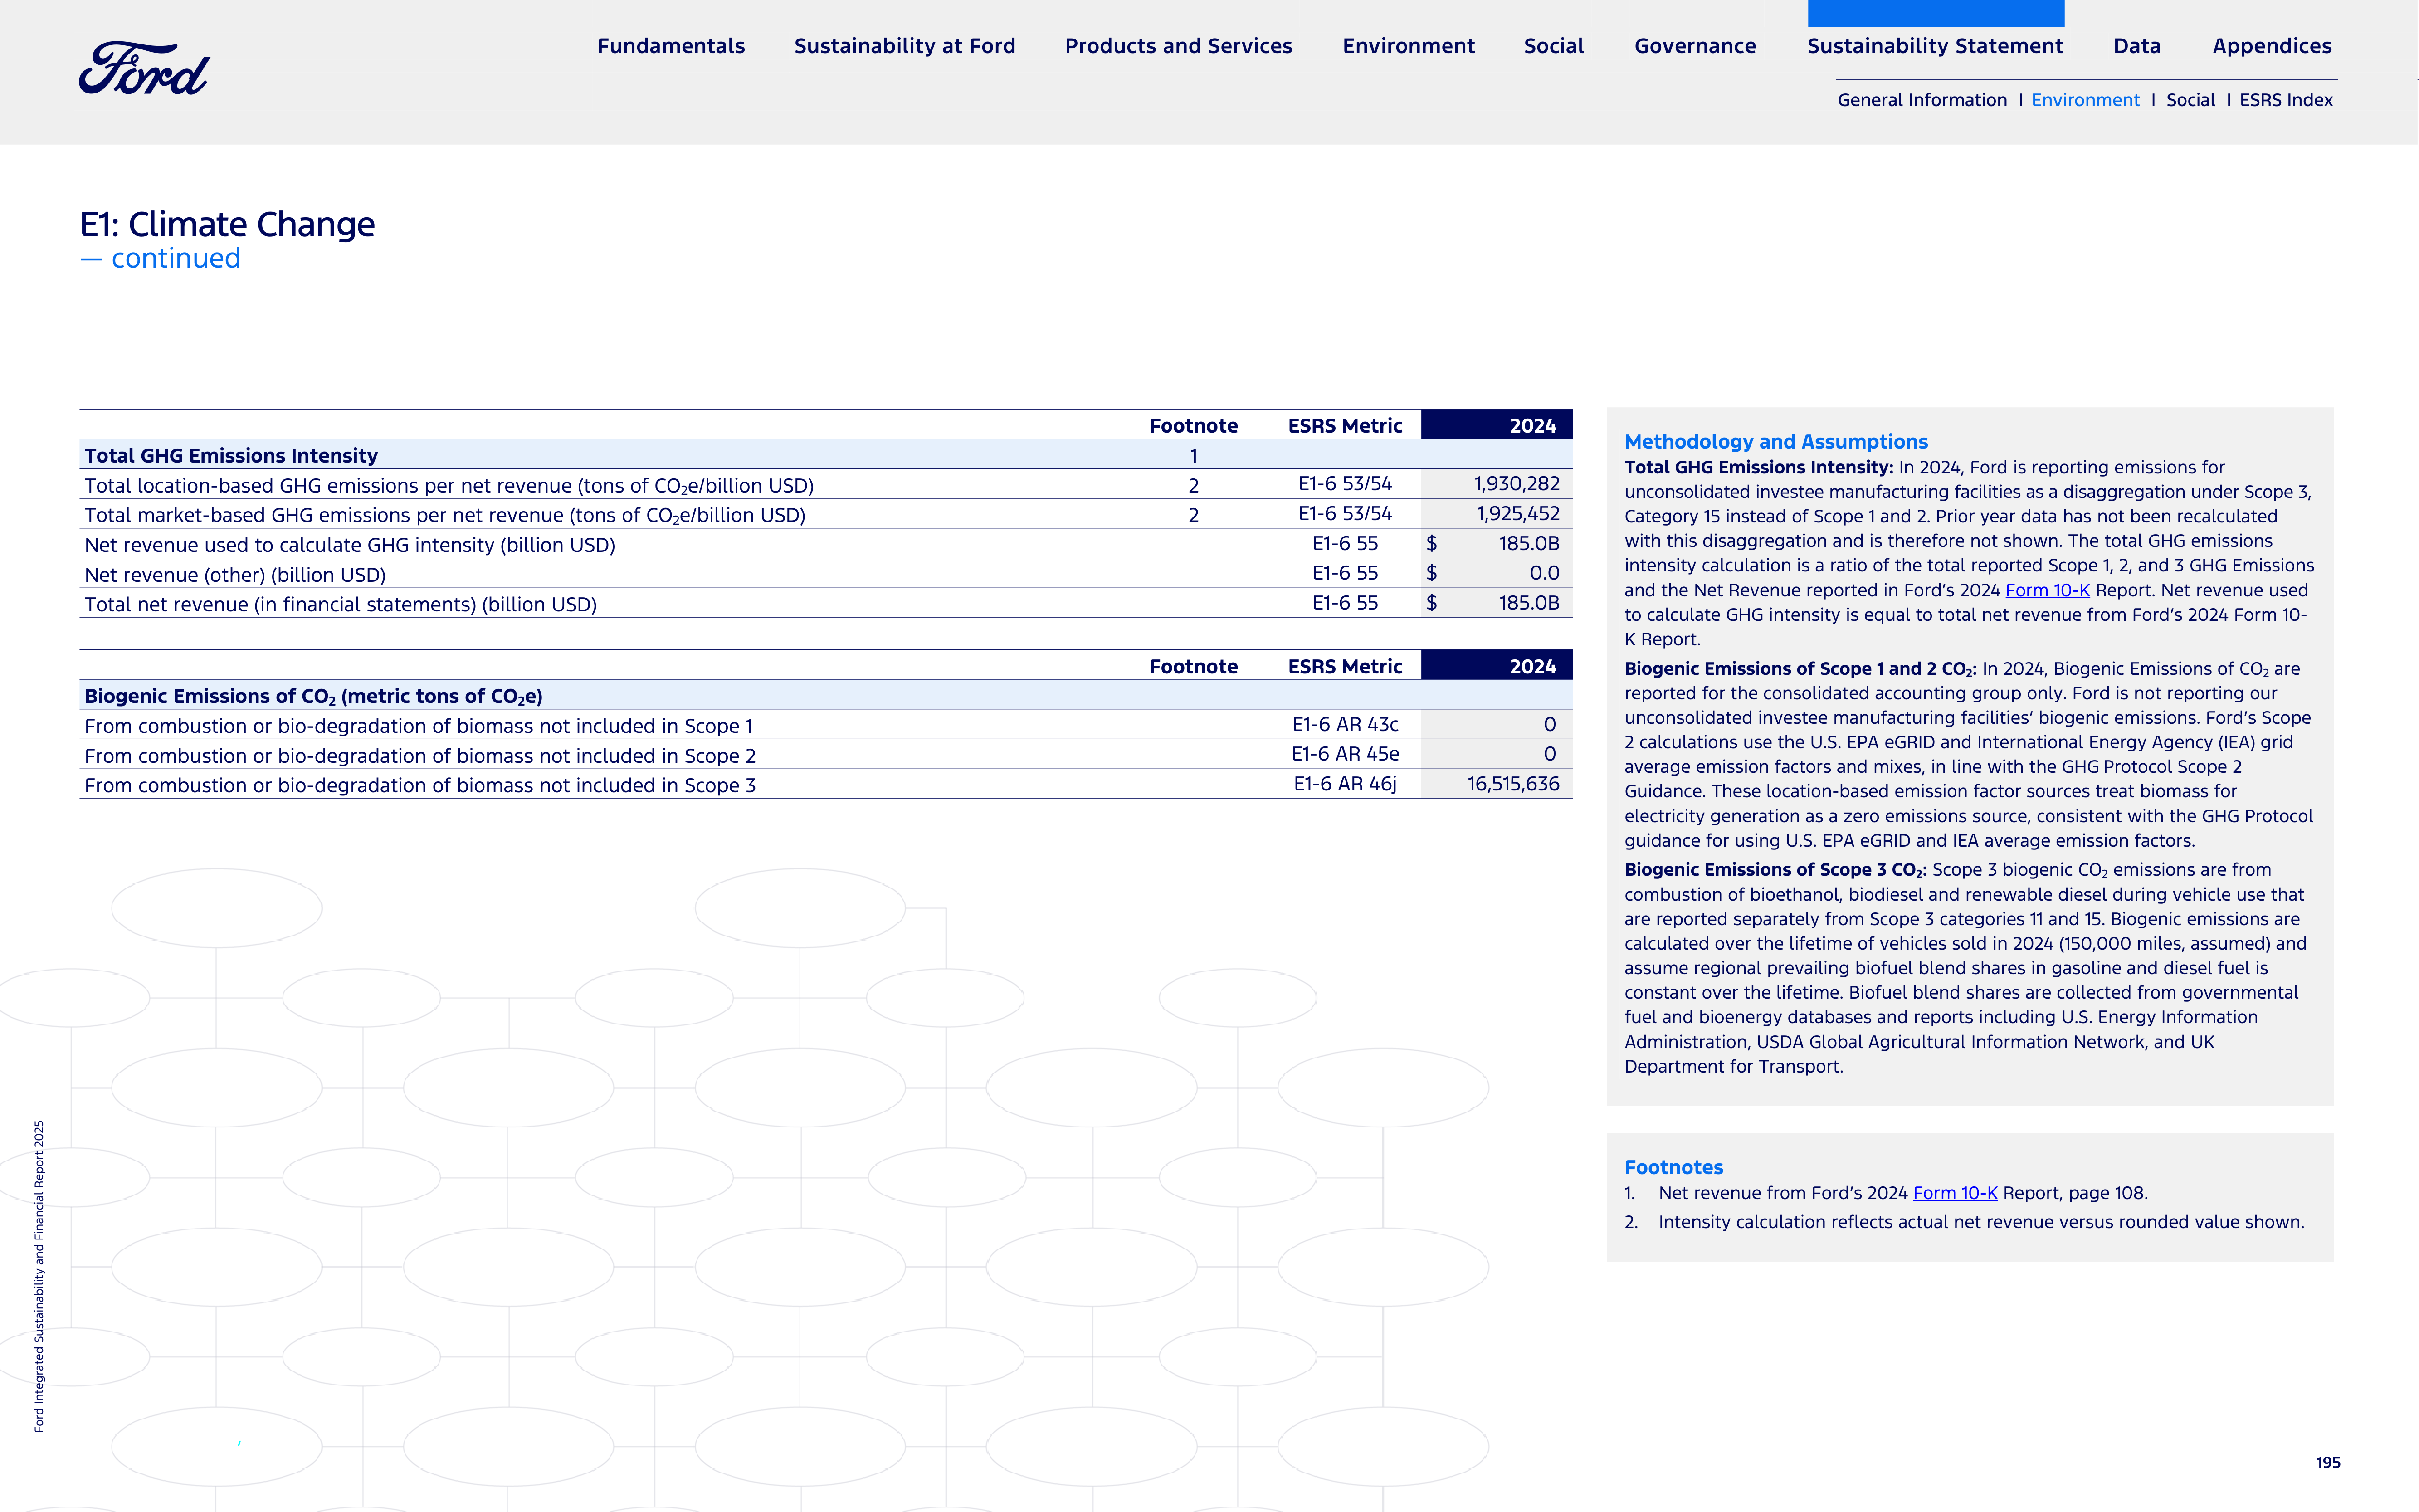Click the page number 195

click(x=2328, y=1462)
